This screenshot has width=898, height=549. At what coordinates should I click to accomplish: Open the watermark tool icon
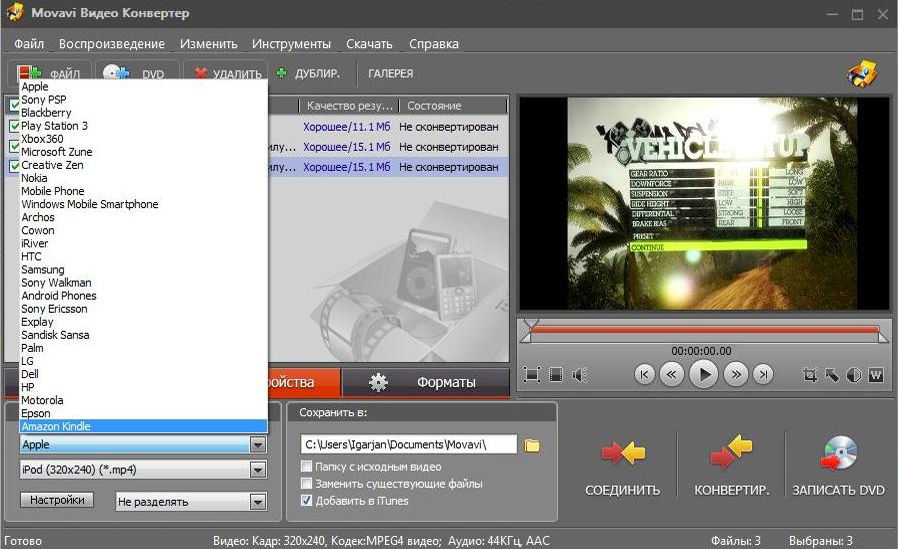tap(876, 375)
